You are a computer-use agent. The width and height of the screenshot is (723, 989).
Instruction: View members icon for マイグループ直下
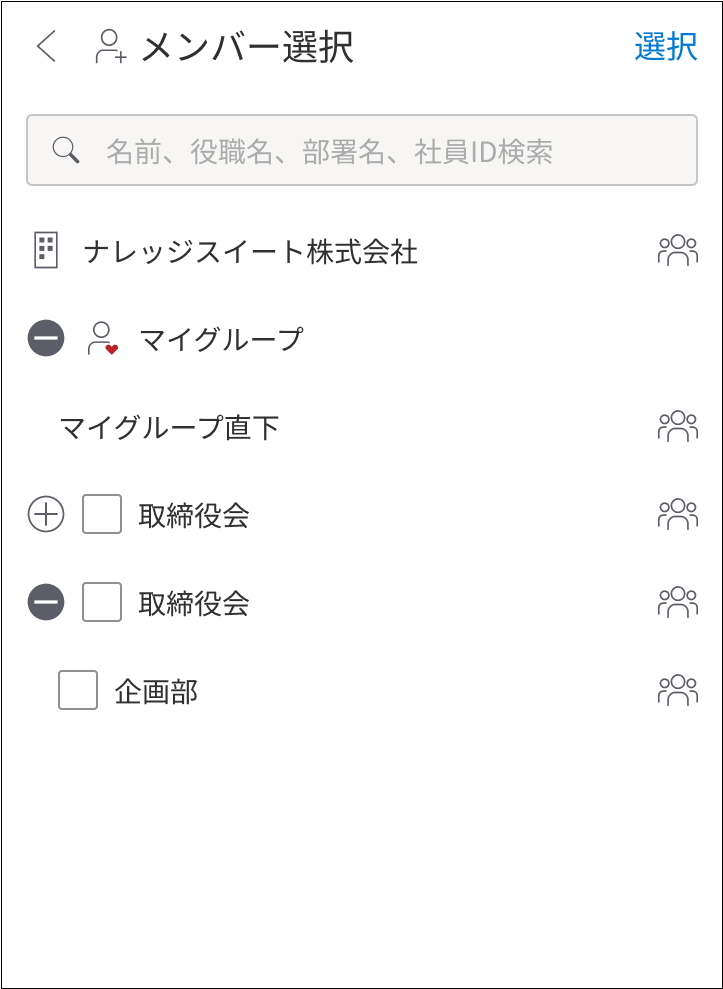coord(678,426)
